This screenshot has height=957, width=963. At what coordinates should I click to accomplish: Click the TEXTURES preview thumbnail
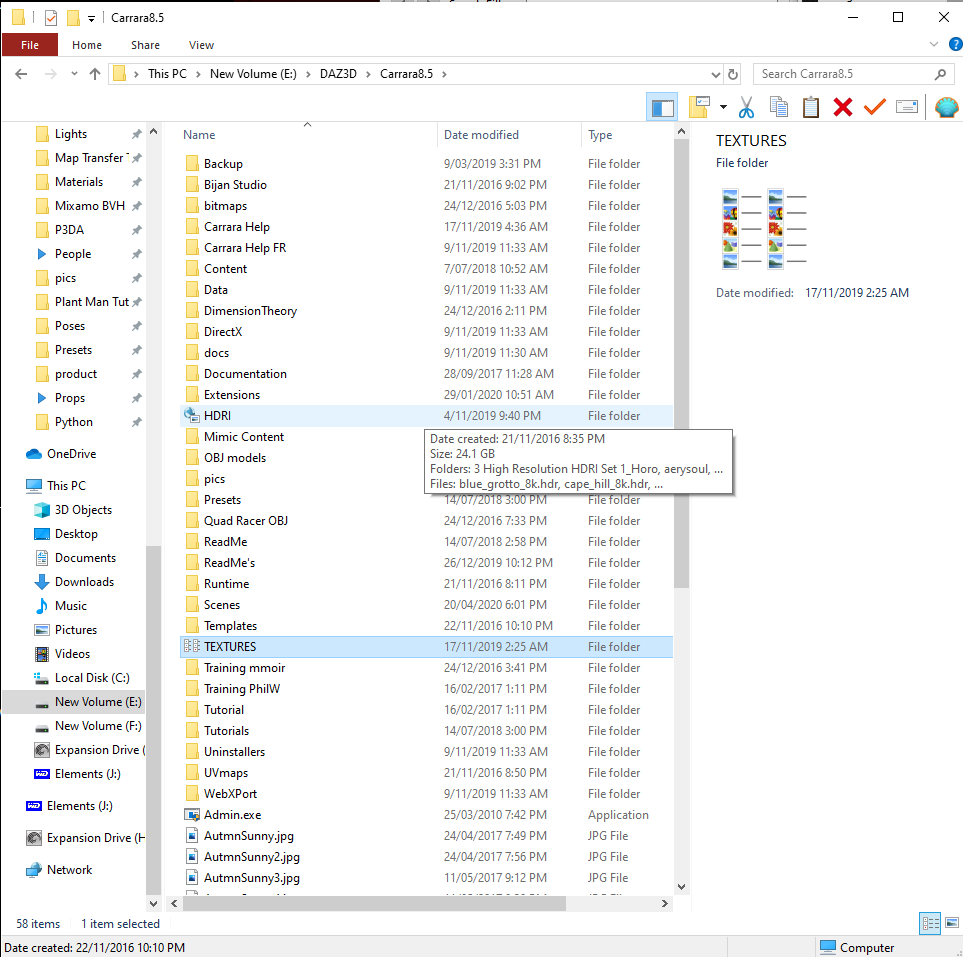tap(764, 229)
